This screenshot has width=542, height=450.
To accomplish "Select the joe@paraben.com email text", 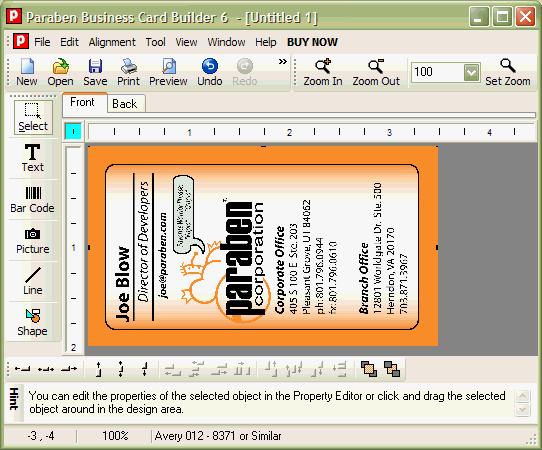I will coord(163,255).
